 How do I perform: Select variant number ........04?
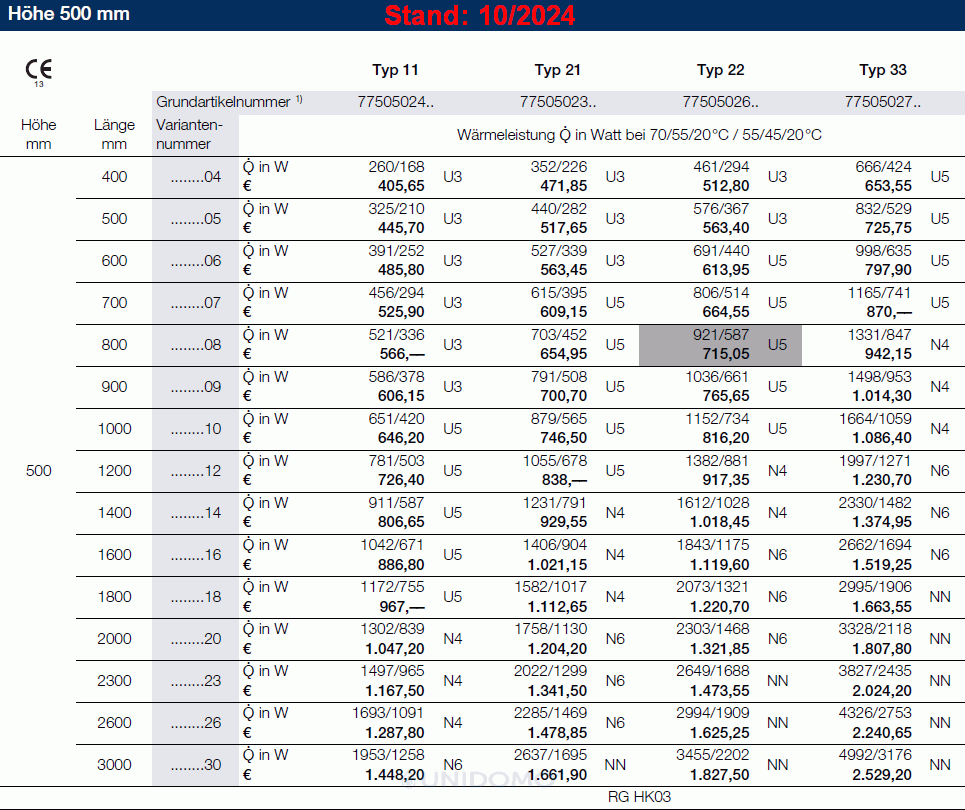(195, 177)
